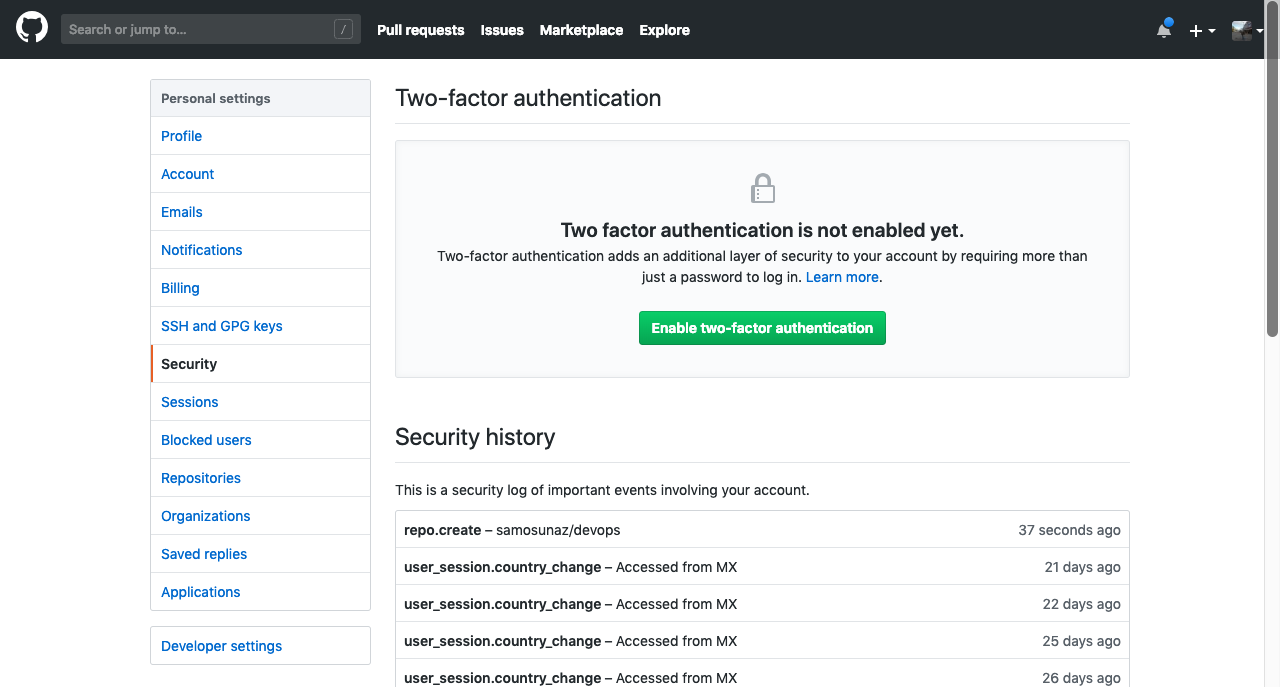Image resolution: width=1280 pixels, height=687 pixels.
Task: Open Profile settings in sidebar
Action: click(181, 136)
